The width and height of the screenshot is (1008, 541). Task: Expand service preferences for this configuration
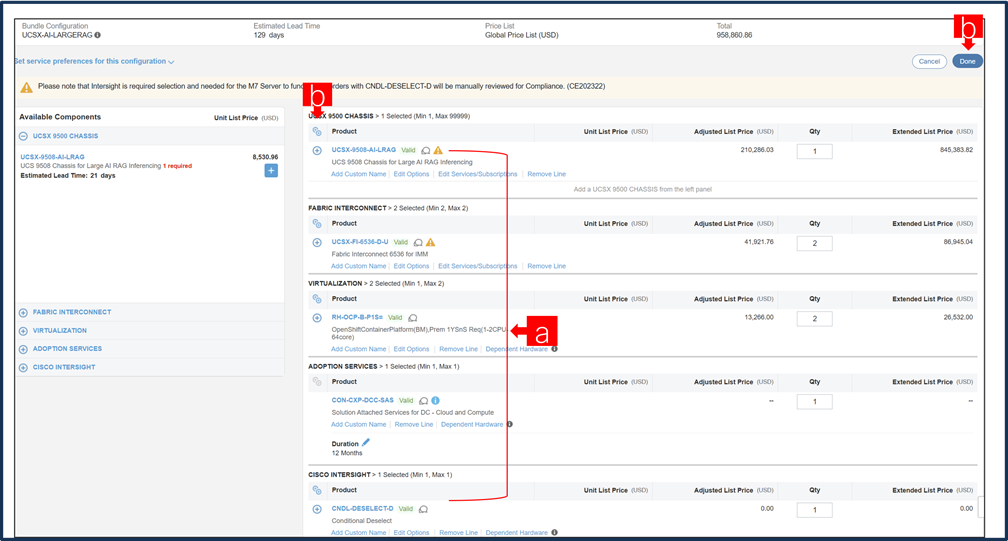94,62
